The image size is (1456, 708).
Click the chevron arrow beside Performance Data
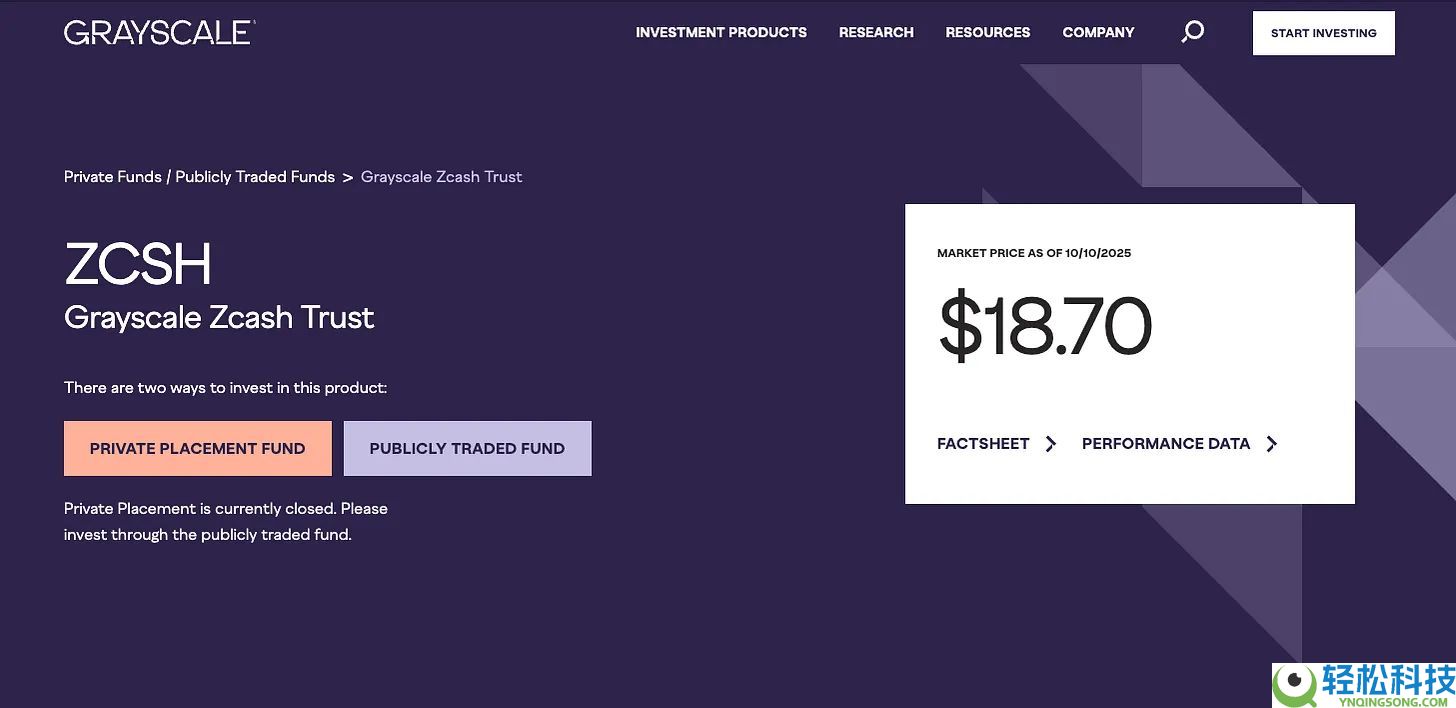click(x=1271, y=444)
